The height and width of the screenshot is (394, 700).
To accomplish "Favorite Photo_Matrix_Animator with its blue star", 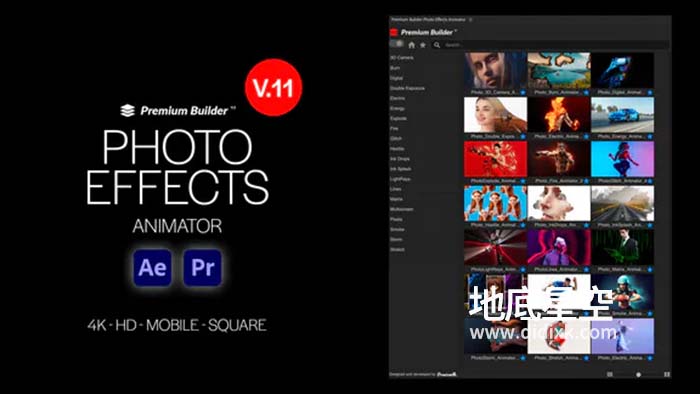I will click(650, 270).
